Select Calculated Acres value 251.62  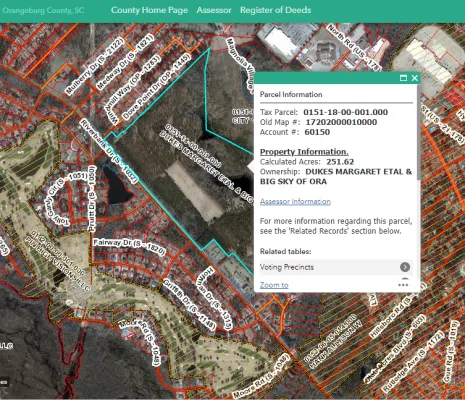pos(340,162)
